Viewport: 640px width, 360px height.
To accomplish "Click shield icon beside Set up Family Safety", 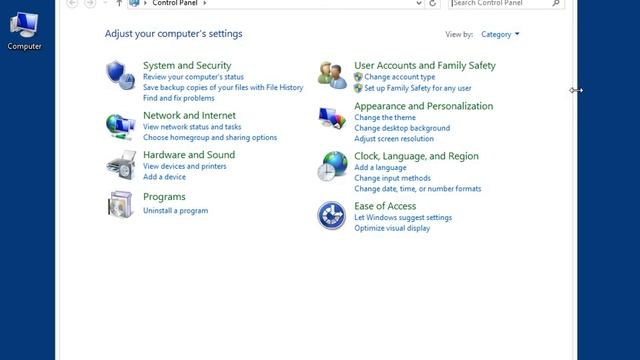I will coord(358,88).
